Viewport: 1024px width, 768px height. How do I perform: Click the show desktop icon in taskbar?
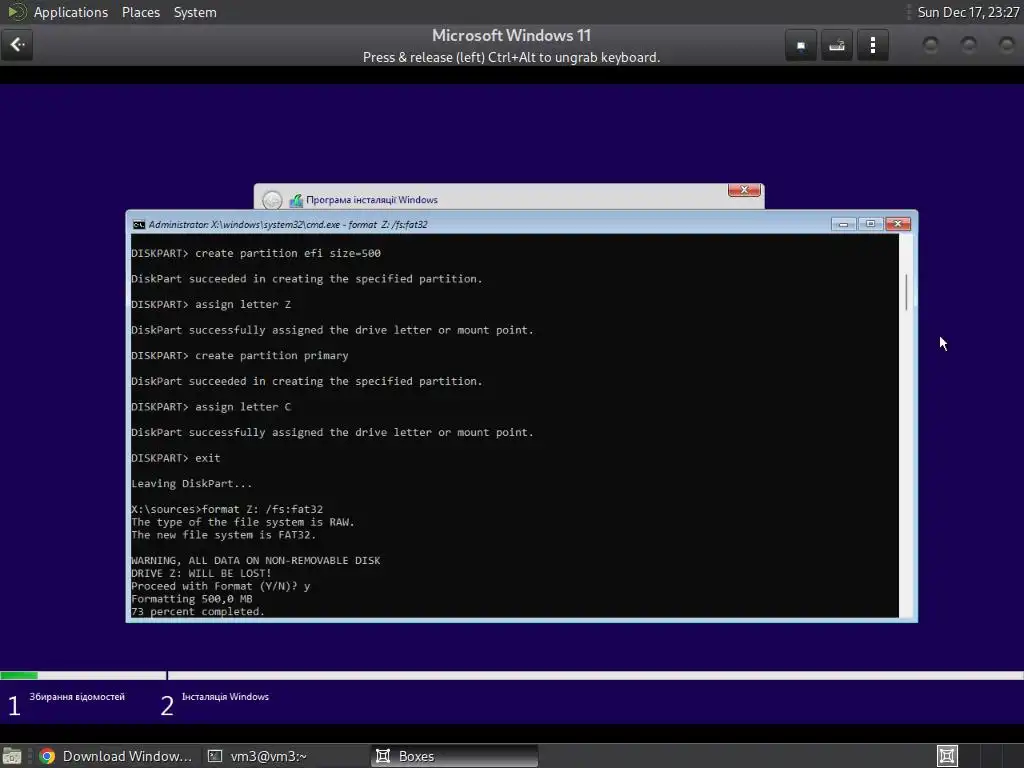(12, 756)
